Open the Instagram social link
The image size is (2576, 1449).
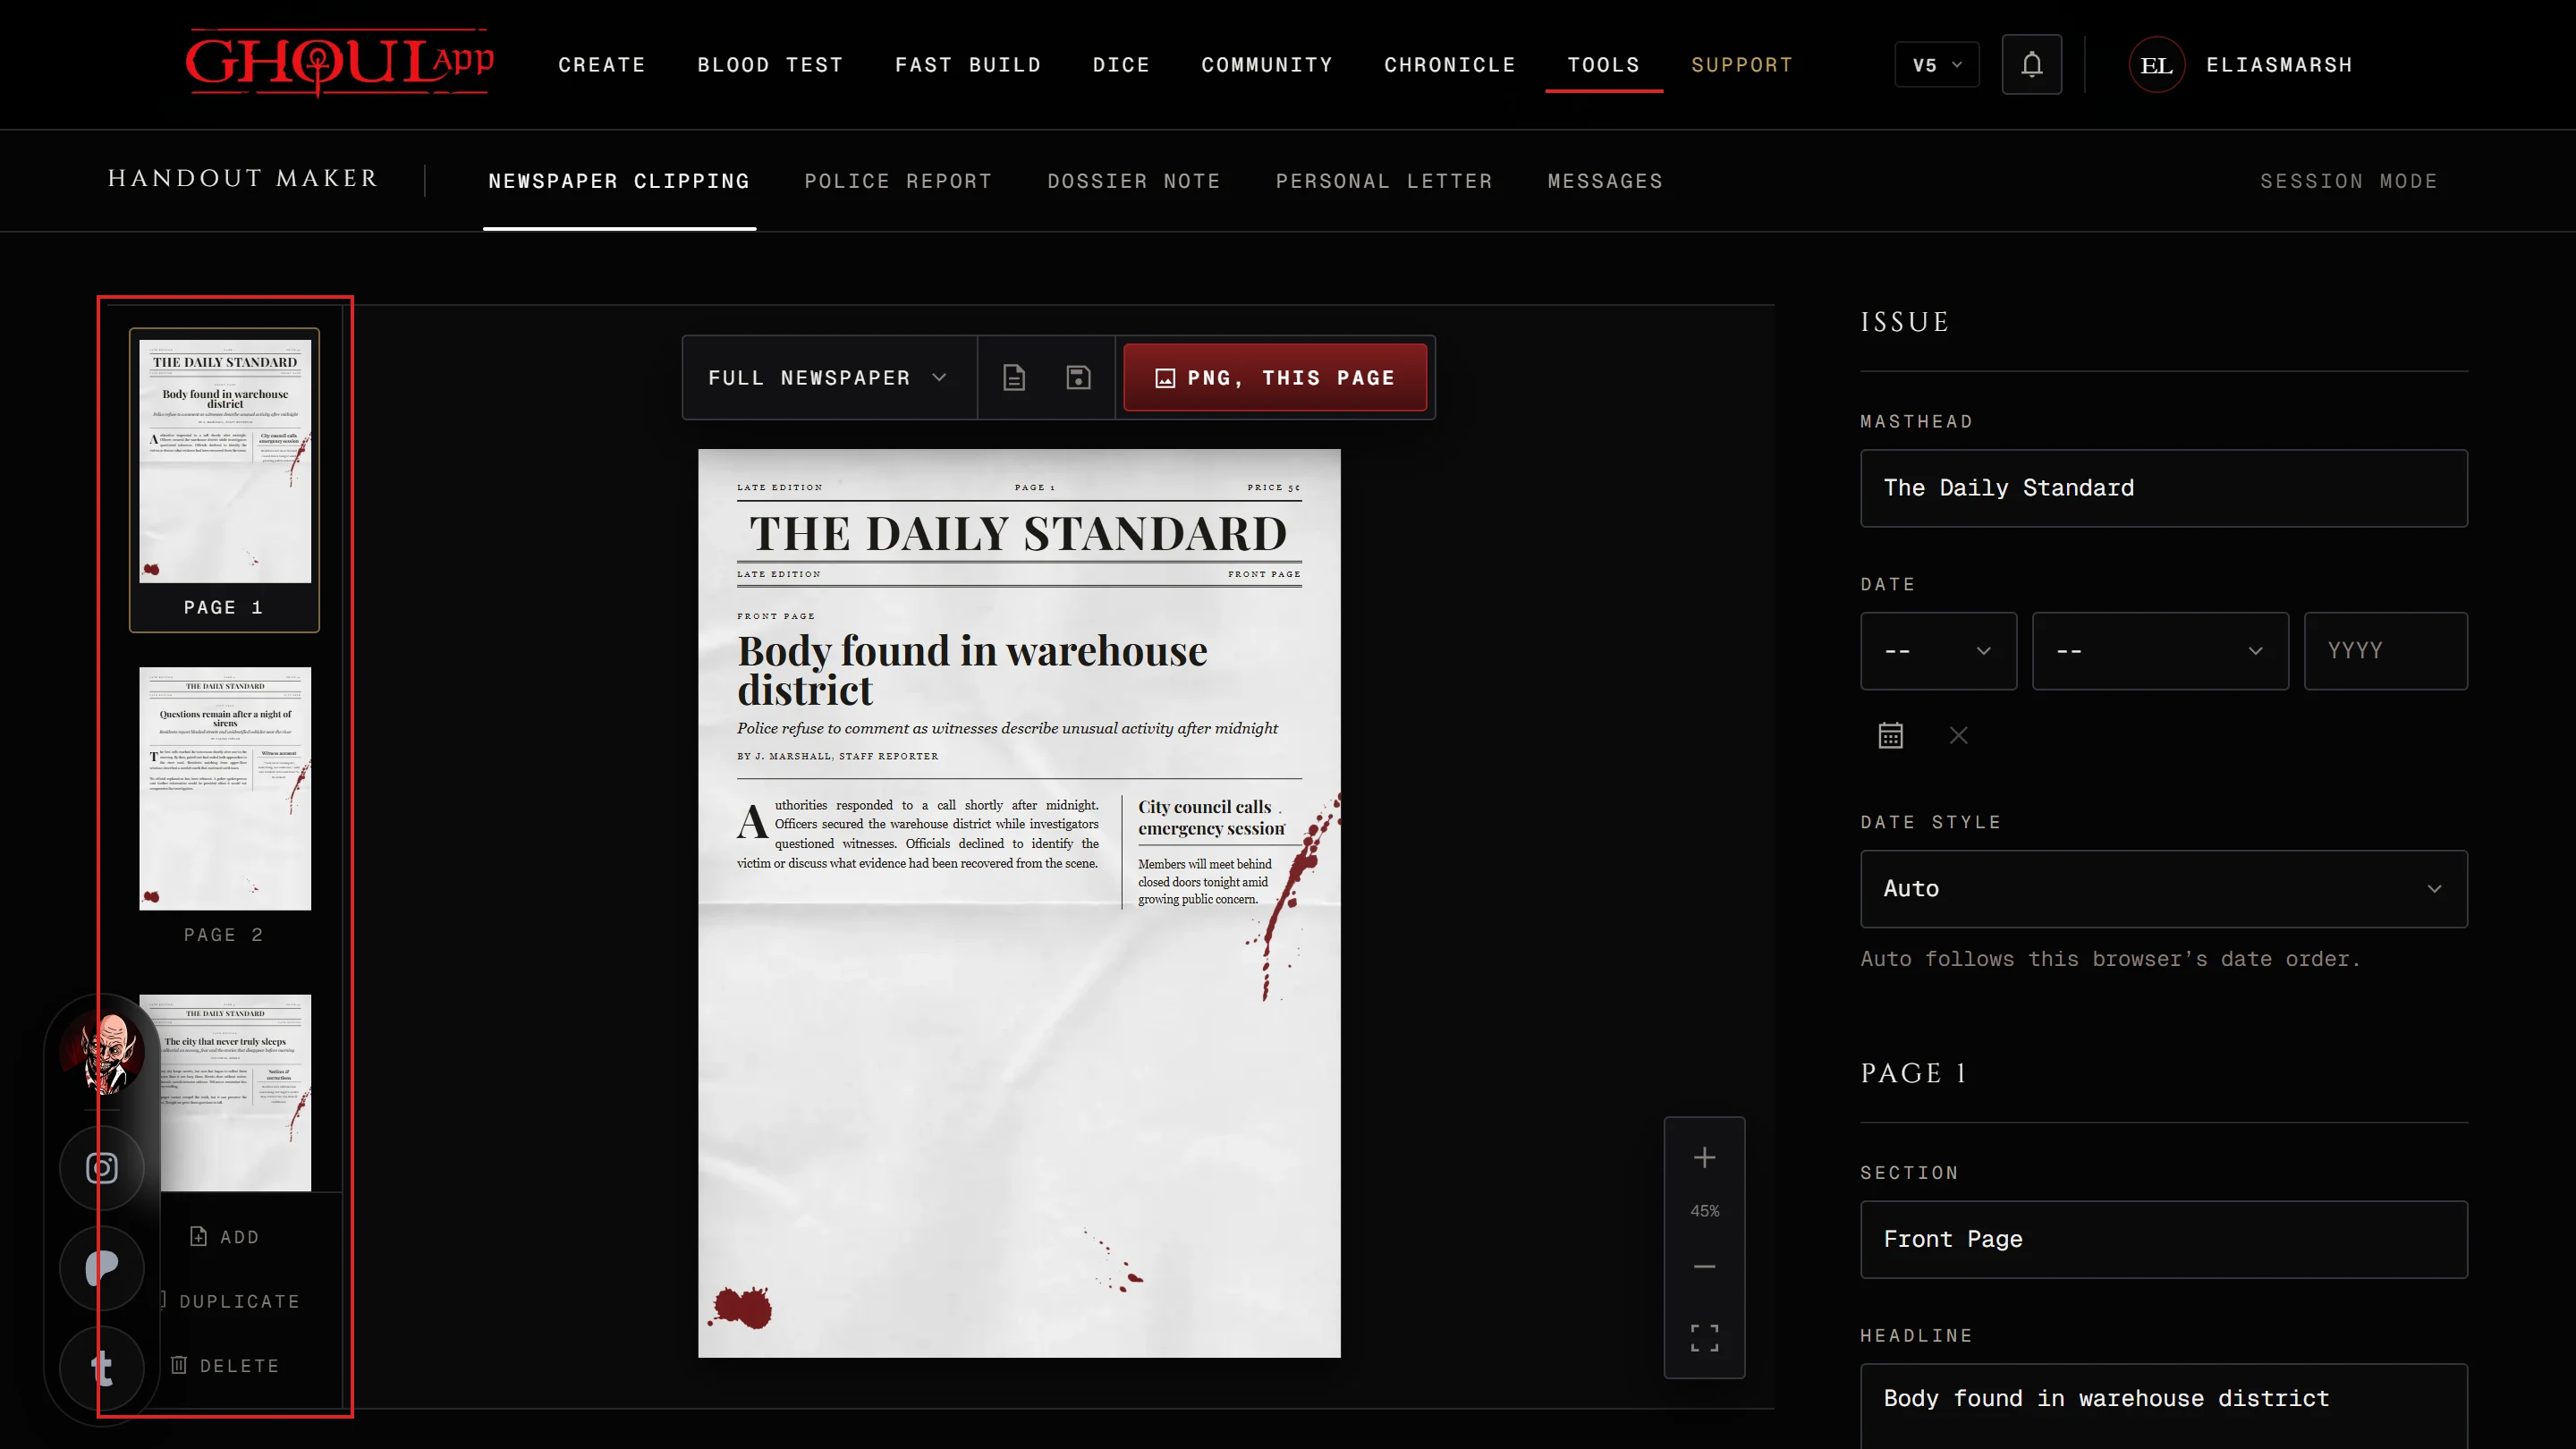point(101,1167)
